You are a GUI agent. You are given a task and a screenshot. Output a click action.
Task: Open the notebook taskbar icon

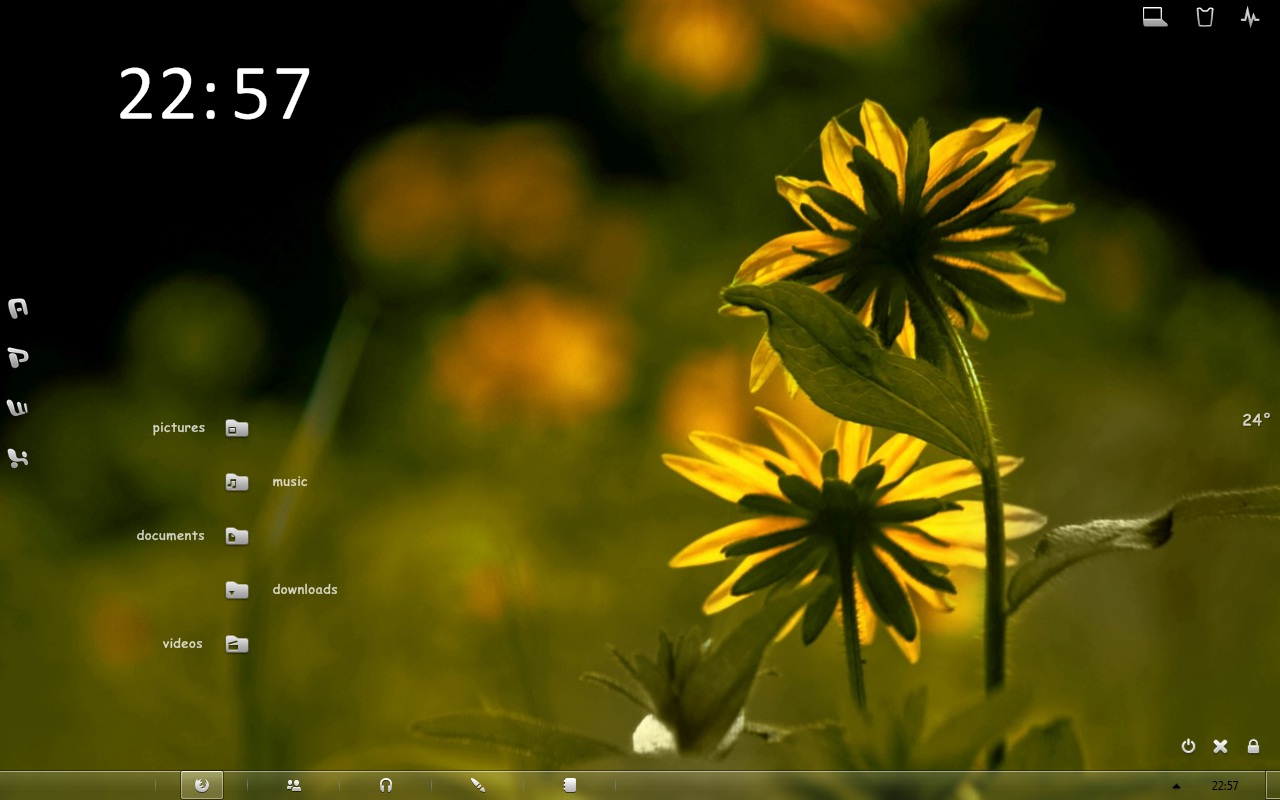569,785
